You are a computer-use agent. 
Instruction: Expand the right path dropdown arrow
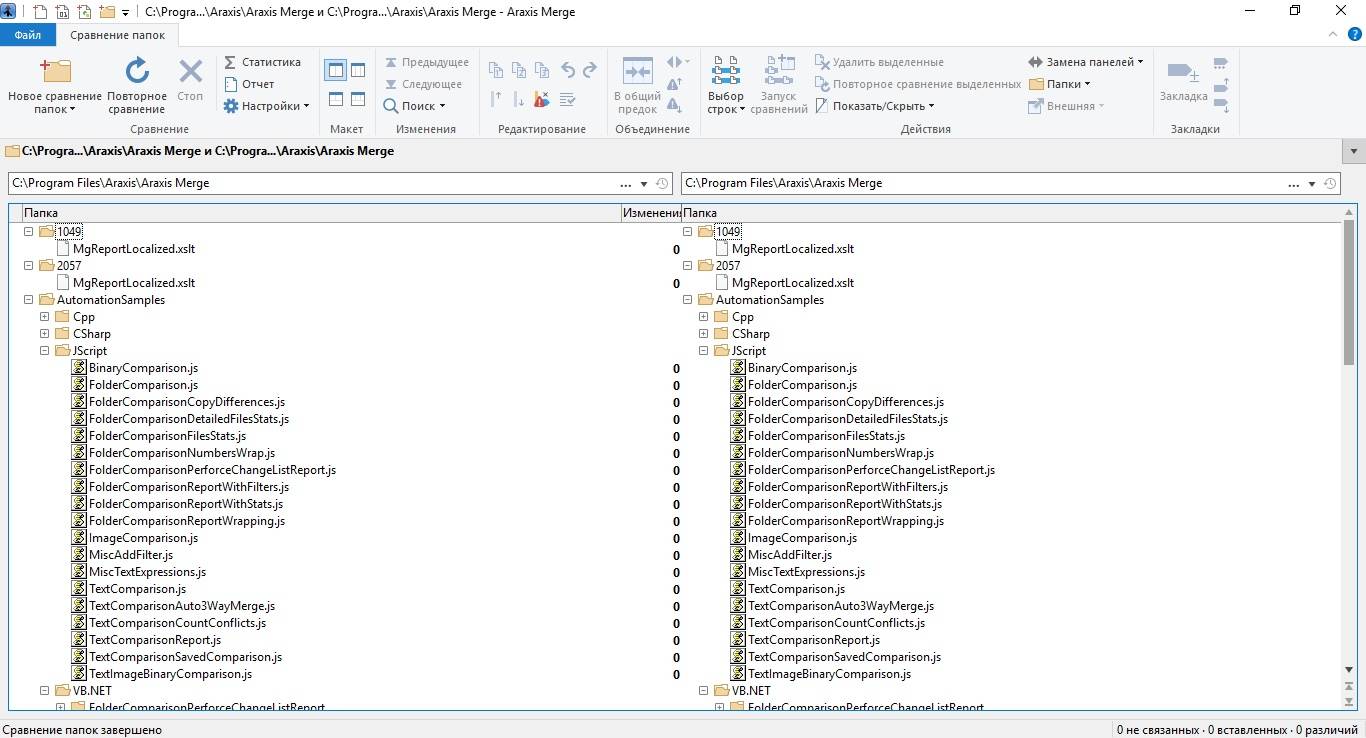pos(1311,184)
